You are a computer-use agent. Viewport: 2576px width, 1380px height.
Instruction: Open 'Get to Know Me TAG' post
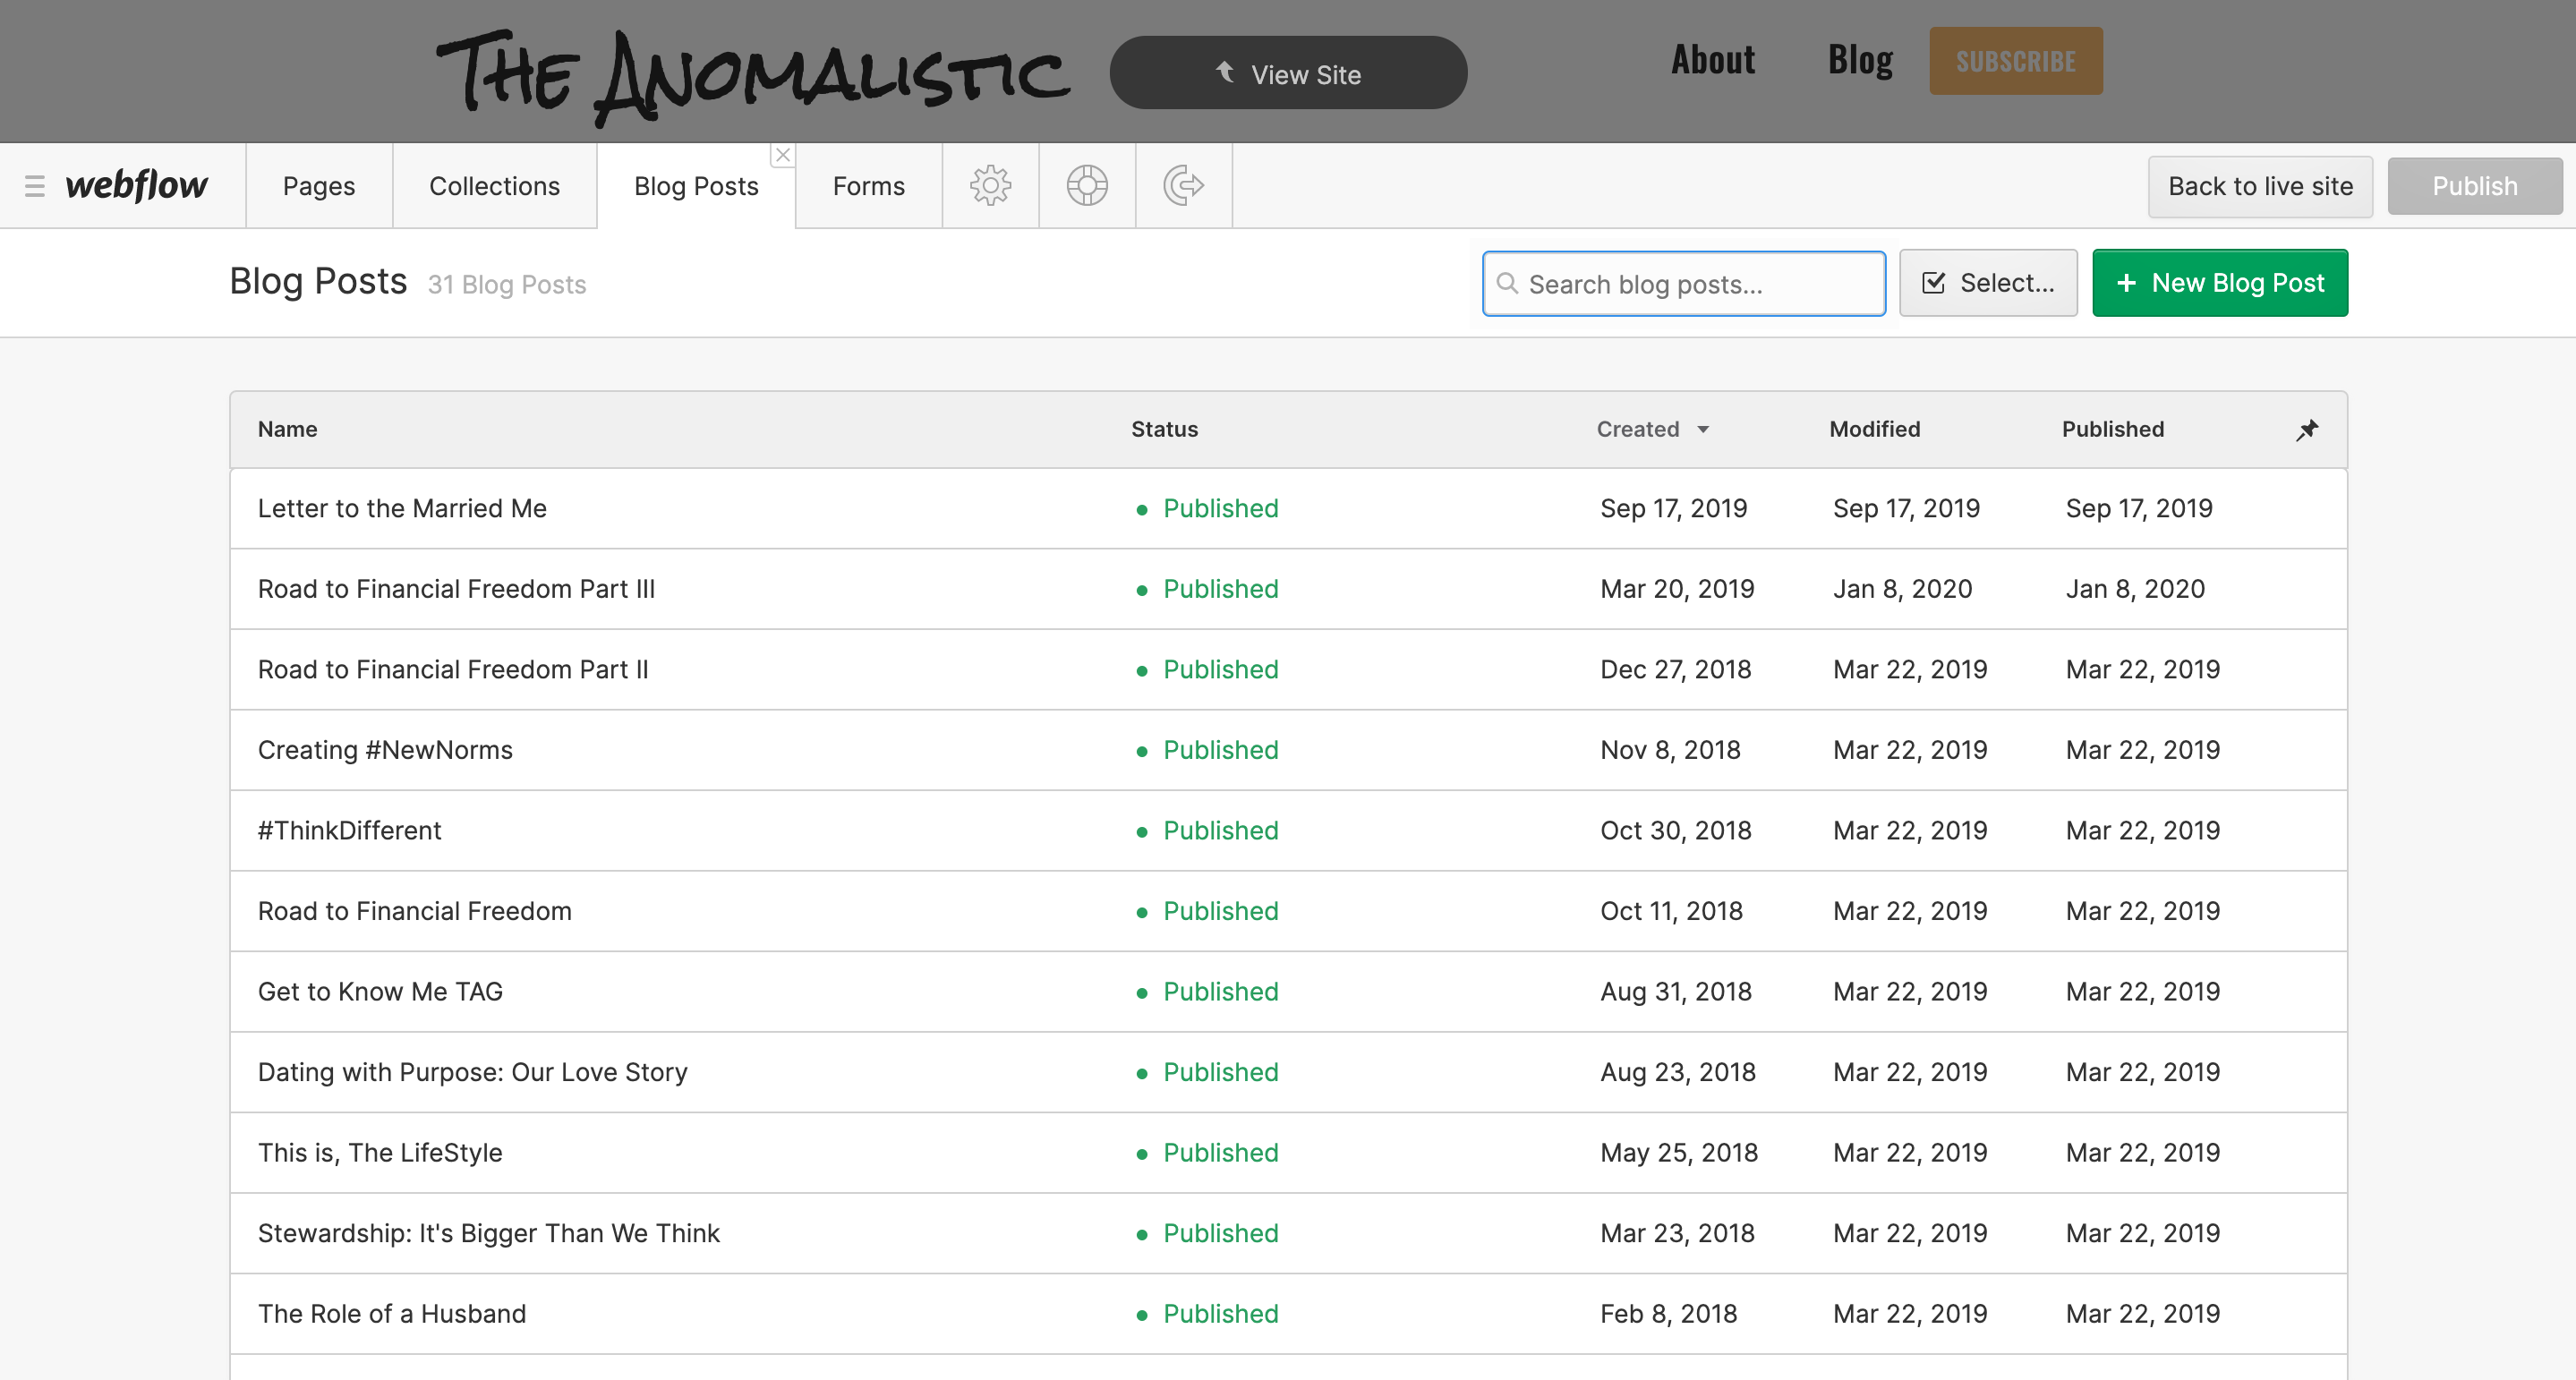1288,992
